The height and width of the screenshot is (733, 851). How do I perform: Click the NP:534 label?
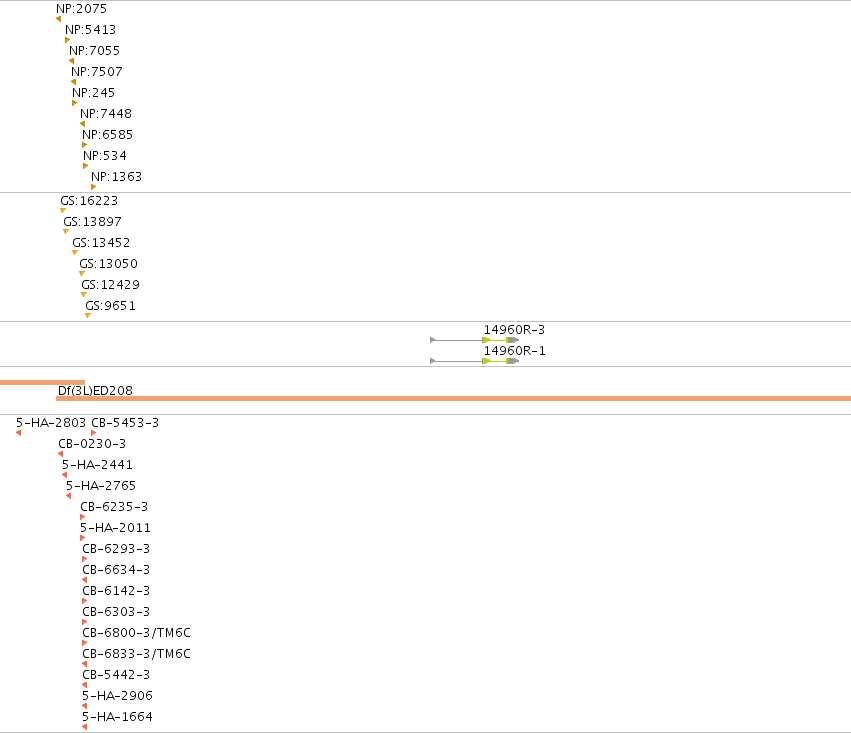click(x=105, y=156)
